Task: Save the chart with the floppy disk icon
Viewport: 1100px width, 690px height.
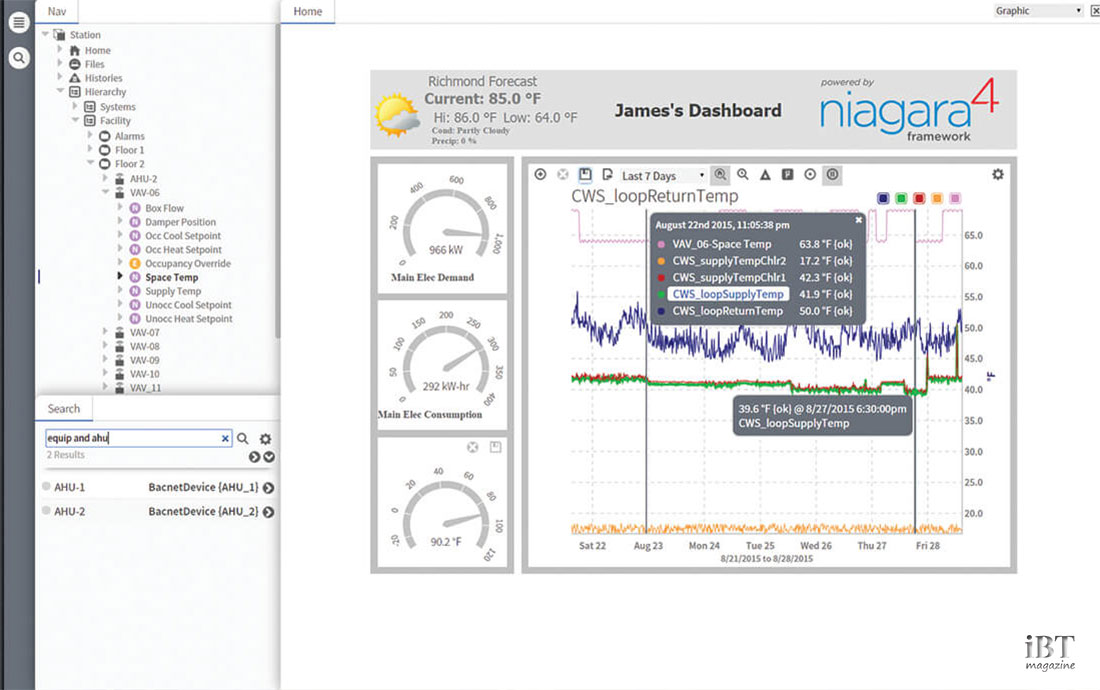Action: 585,174
